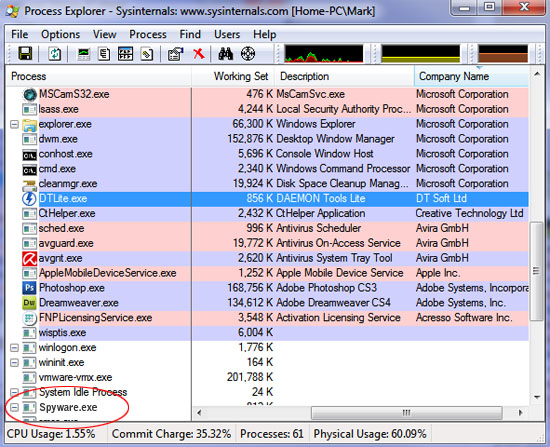Viewport: 550px width, 447px height.
Task: Open the View menu
Action: pos(104,34)
